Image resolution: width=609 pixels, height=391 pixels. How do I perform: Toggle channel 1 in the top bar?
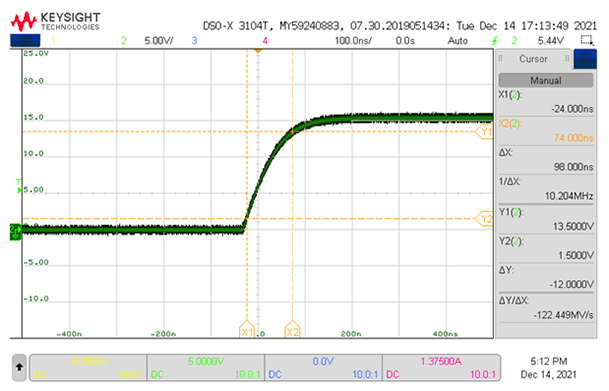[x=53, y=40]
